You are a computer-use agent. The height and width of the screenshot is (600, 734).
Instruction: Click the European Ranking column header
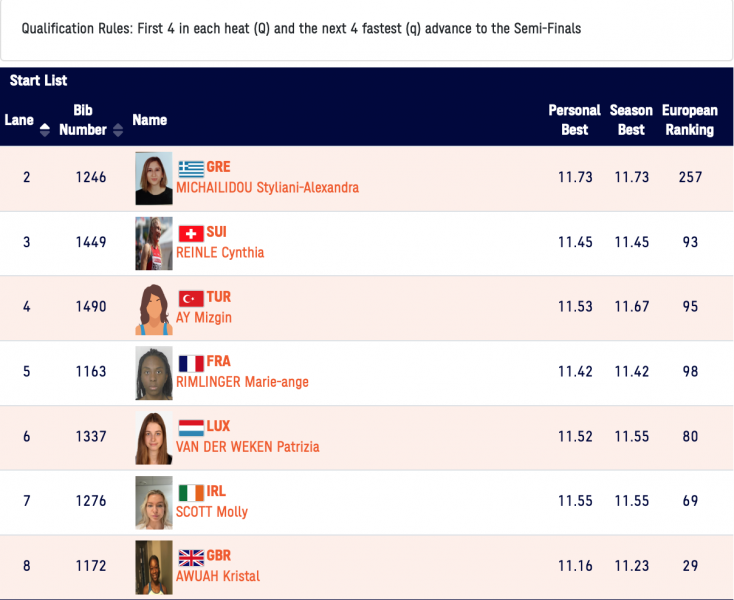coord(689,120)
